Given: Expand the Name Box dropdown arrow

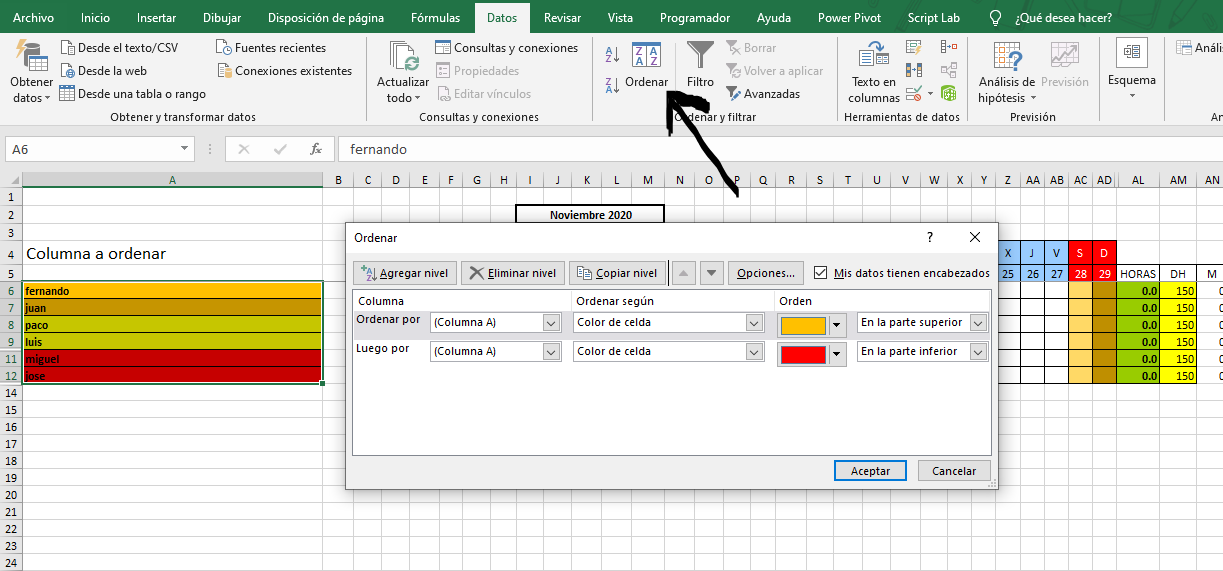Looking at the screenshot, I should pos(185,149).
